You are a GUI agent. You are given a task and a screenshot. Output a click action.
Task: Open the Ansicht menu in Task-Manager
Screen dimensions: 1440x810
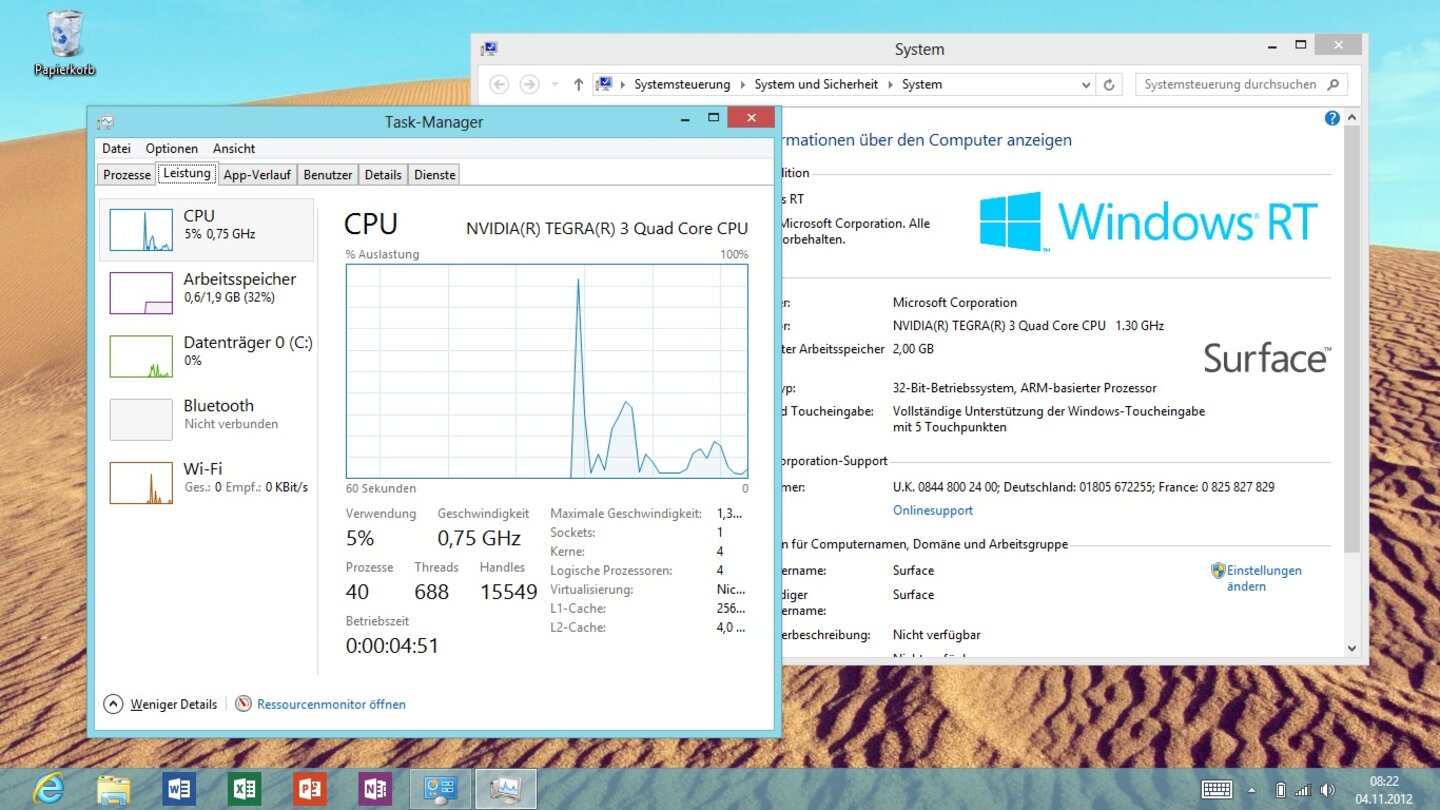(x=234, y=148)
